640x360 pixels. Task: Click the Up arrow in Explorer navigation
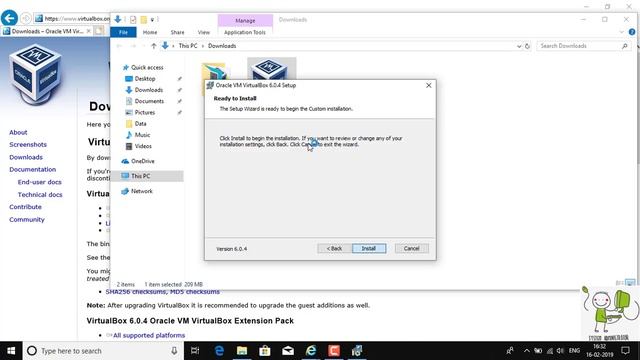(154, 46)
